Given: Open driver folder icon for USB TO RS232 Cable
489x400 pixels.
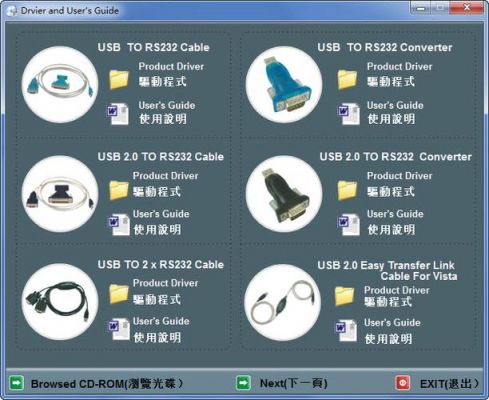Looking at the screenshot, I should (x=119, y=80).
